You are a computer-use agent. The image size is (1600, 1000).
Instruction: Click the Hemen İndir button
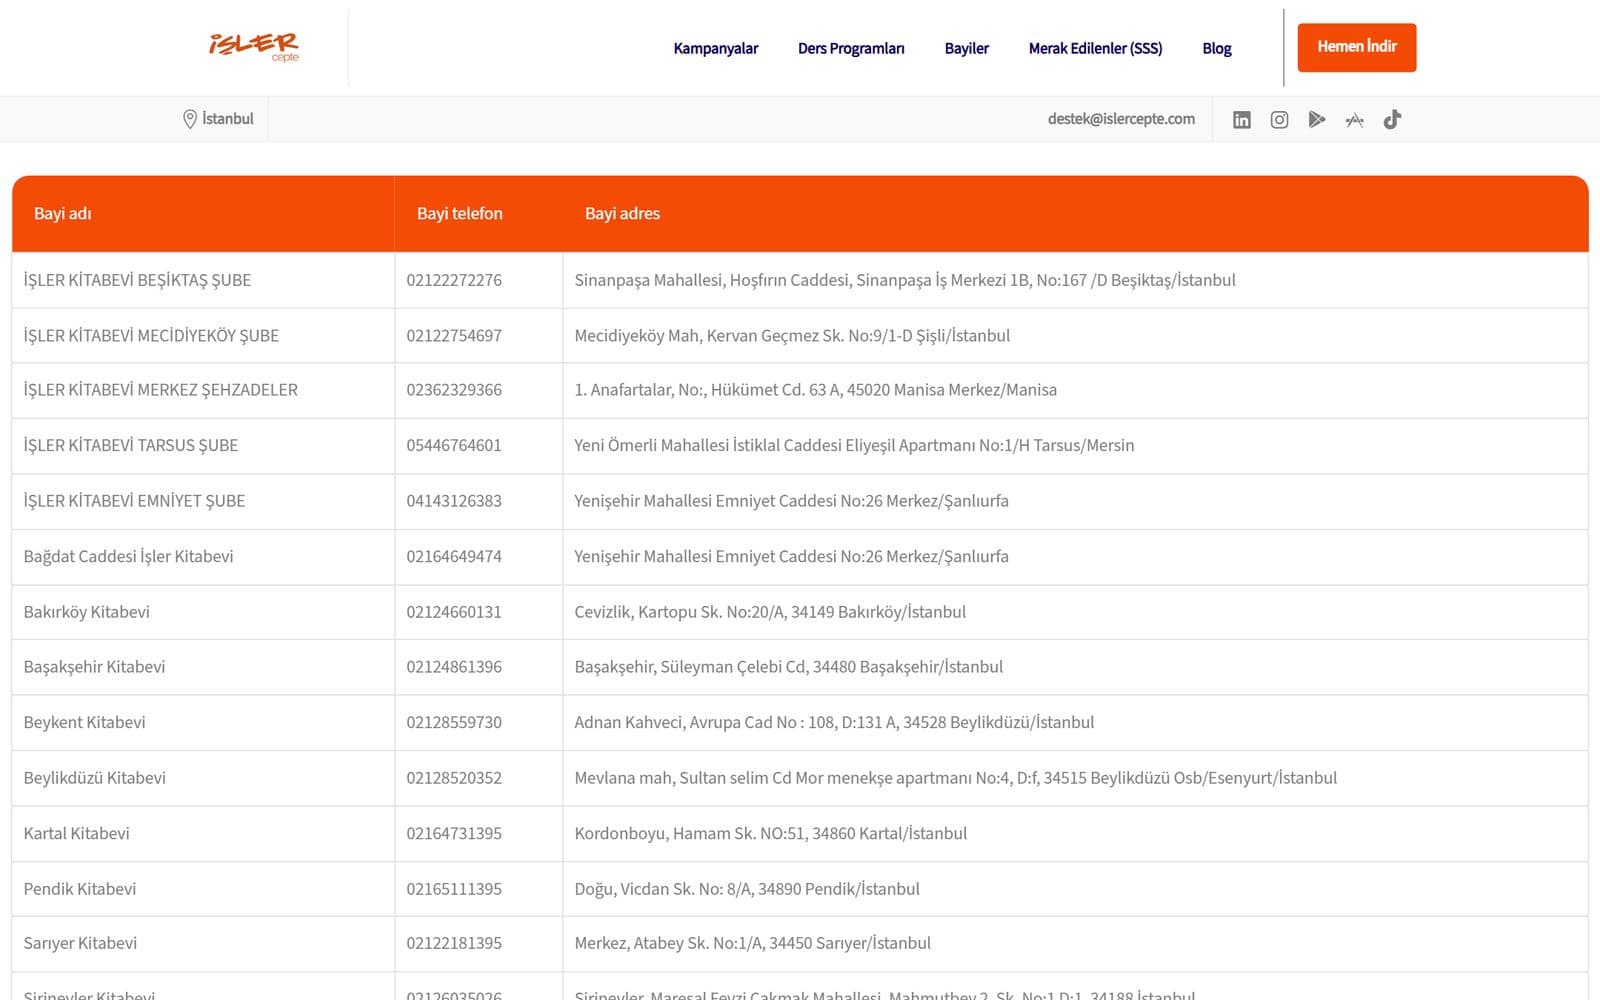pyautogui.click(x=1356, y=47)
